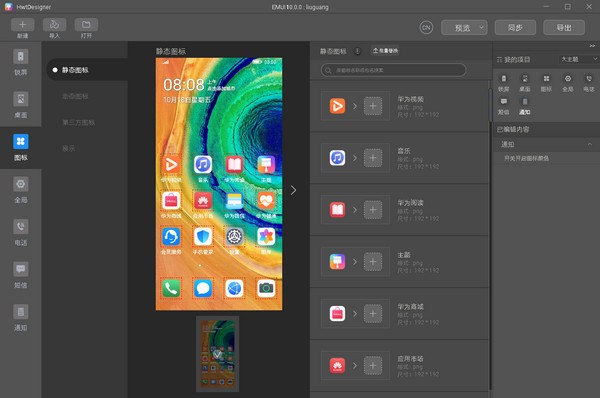600x398 pixels.
Task: Click Huawei Reading book icon on phone preview
Action: tap(234, 165)
